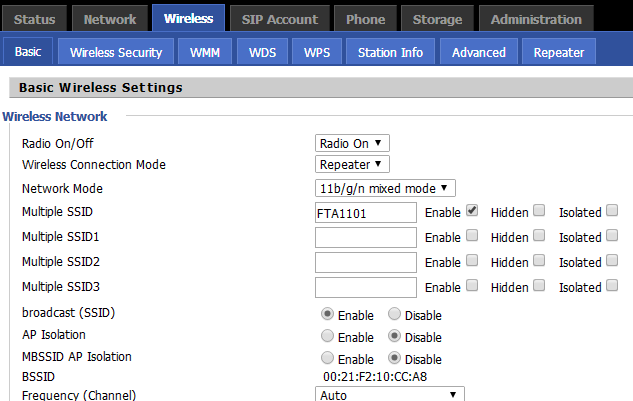Expand the Radio On/Off dropdown
This screenshot has height=401, width=633.
352,143
